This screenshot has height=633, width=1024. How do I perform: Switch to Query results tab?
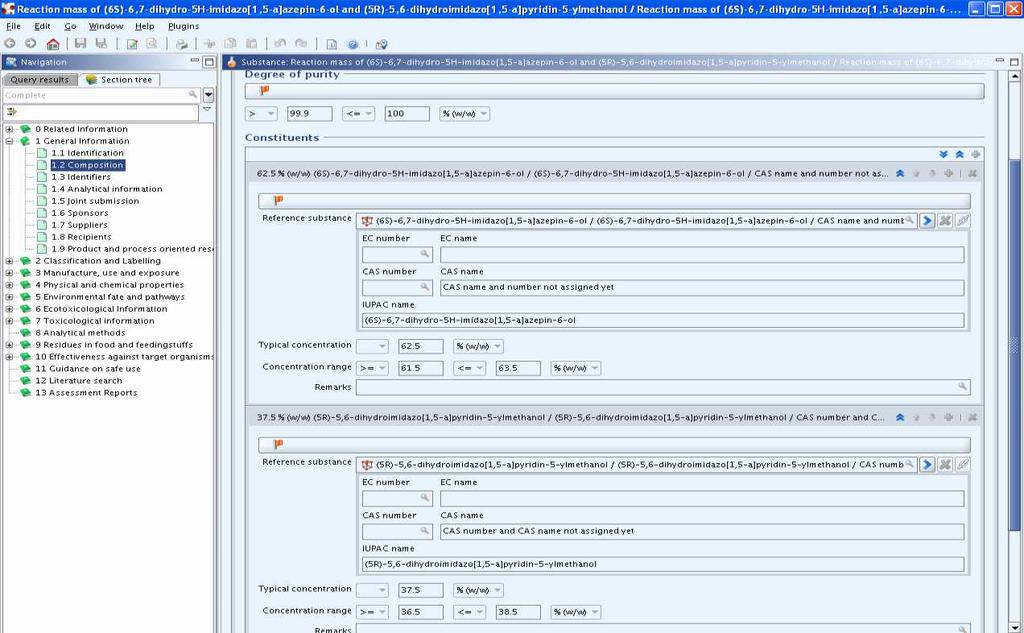pyautogui.click(x=40, y=80)
